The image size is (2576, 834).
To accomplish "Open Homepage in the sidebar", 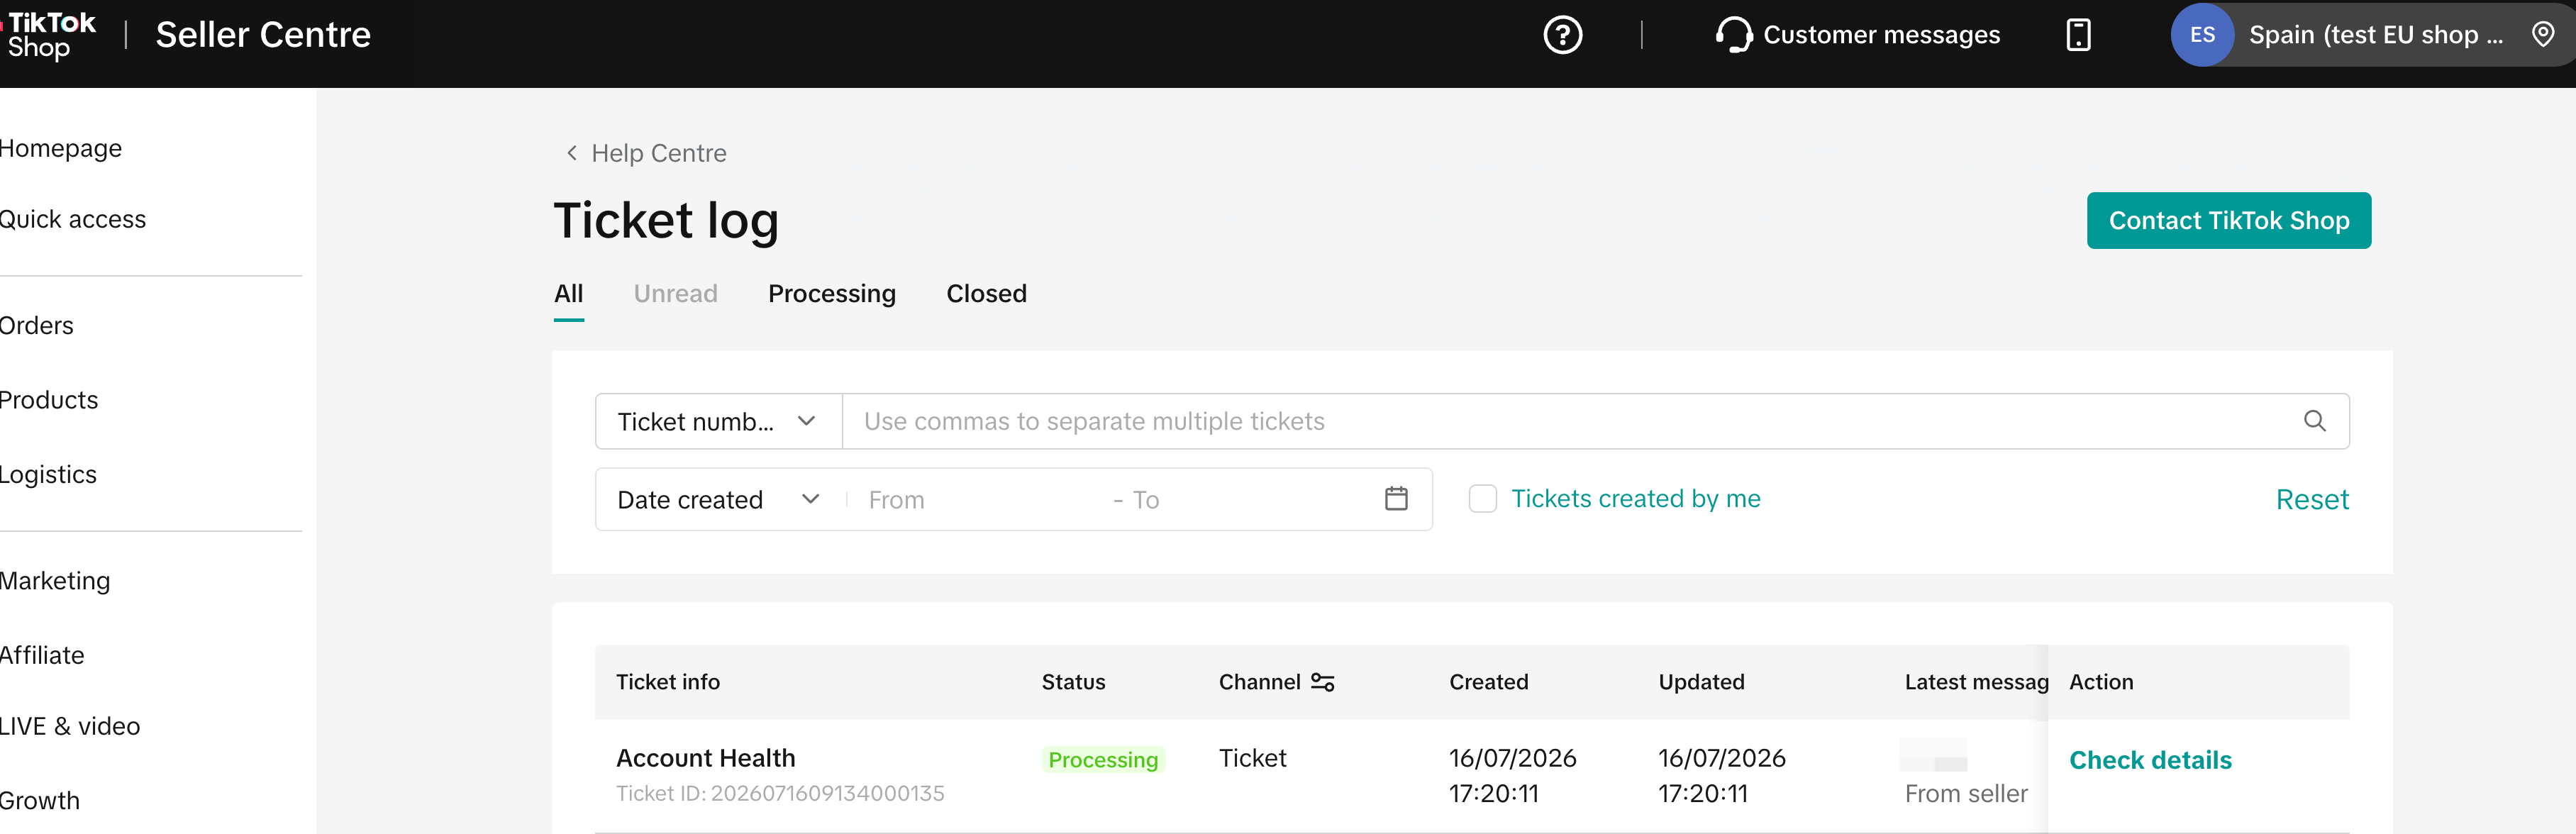I will (x=60, y=148).
